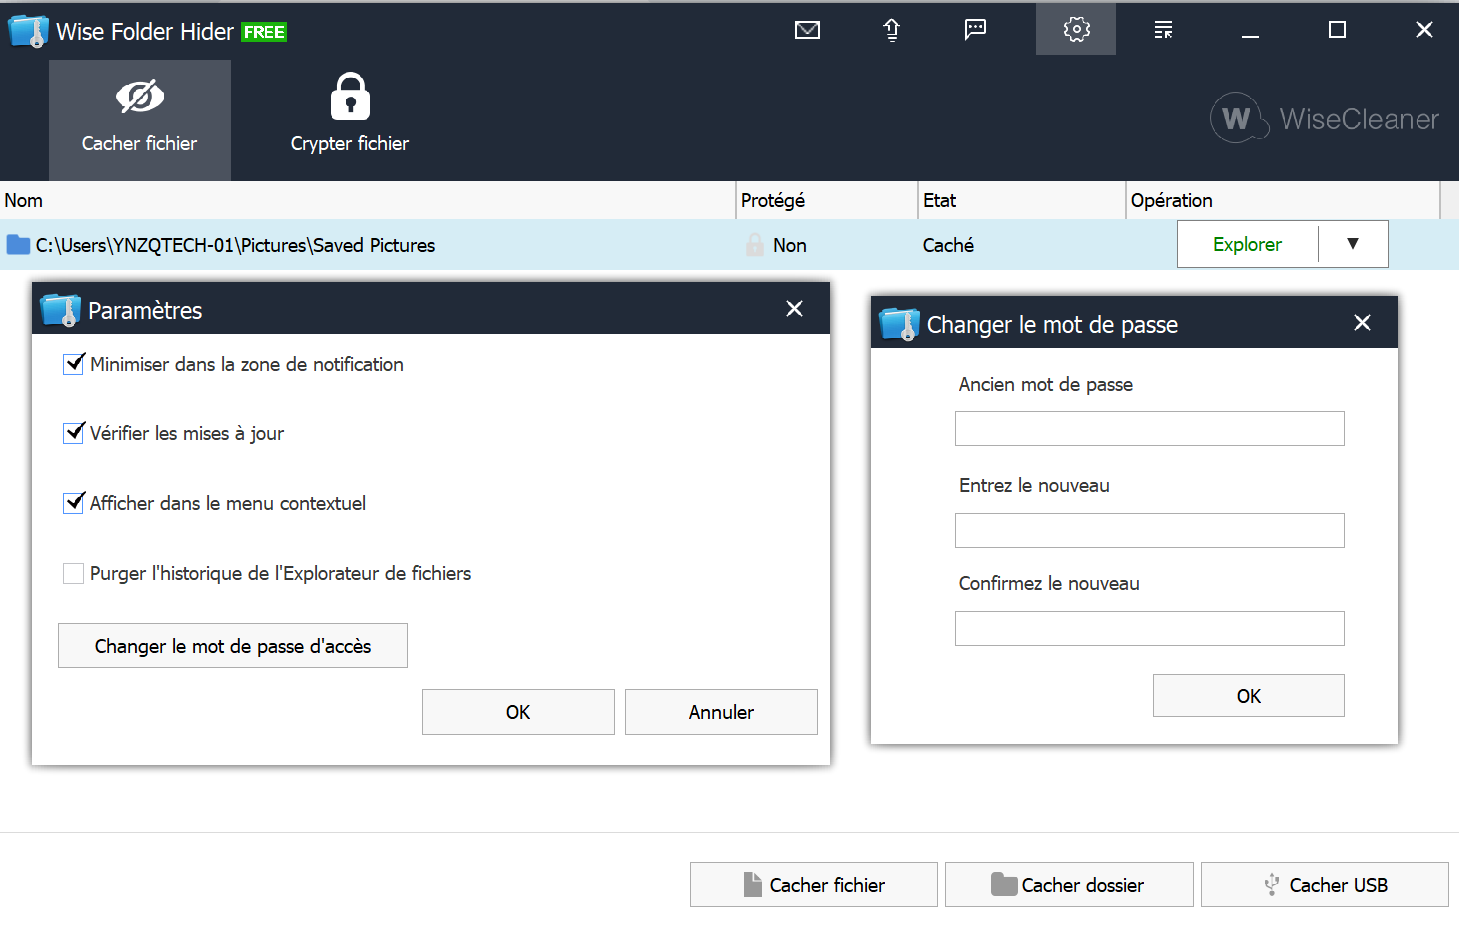Viewport: 1459px width, 932px height.
Task: Click the Non value in Protégé column
Action: point(790,245)
